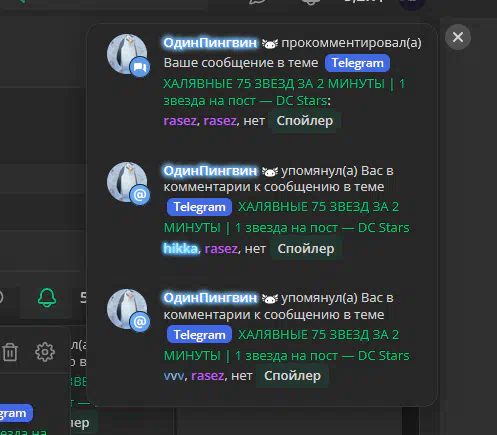The width and height of the screenshot is (497, 435).
Task: Click the Telegram tag in the first notification
Action: pos(357,63)
